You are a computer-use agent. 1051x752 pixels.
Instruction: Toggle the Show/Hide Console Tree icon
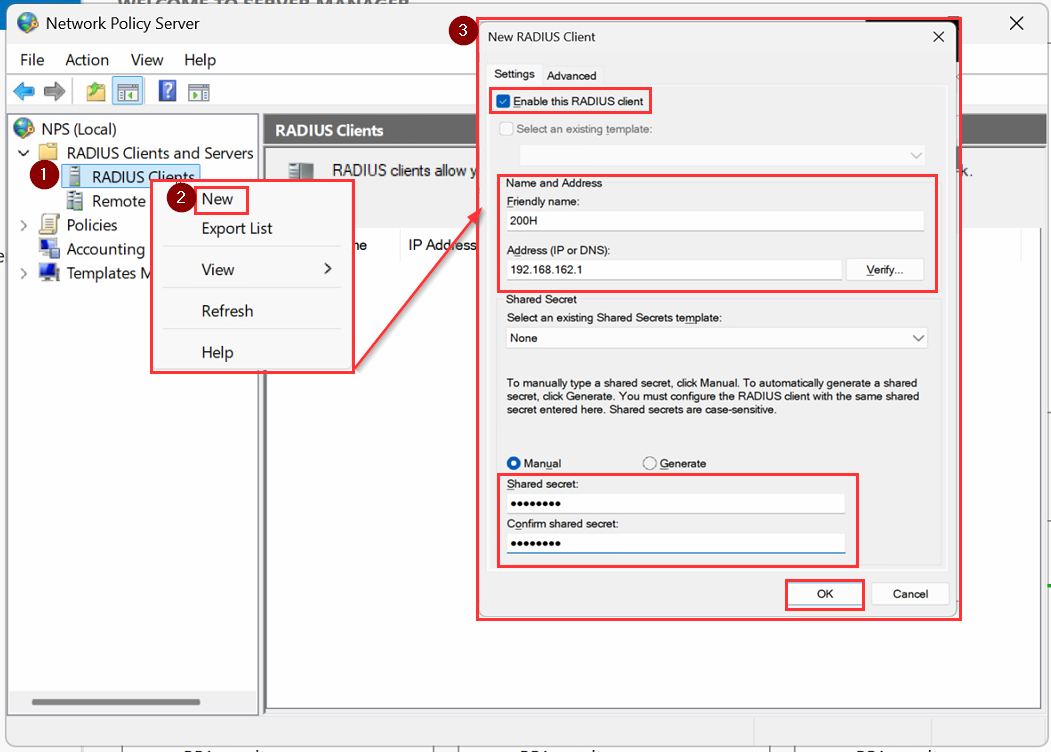127,92
